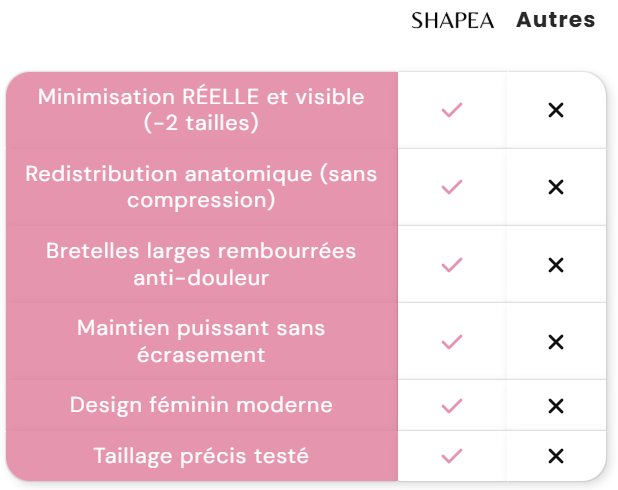
Task: Click SHAPEA checkmark for Taillage précis testé
Action: click(452, 456)
